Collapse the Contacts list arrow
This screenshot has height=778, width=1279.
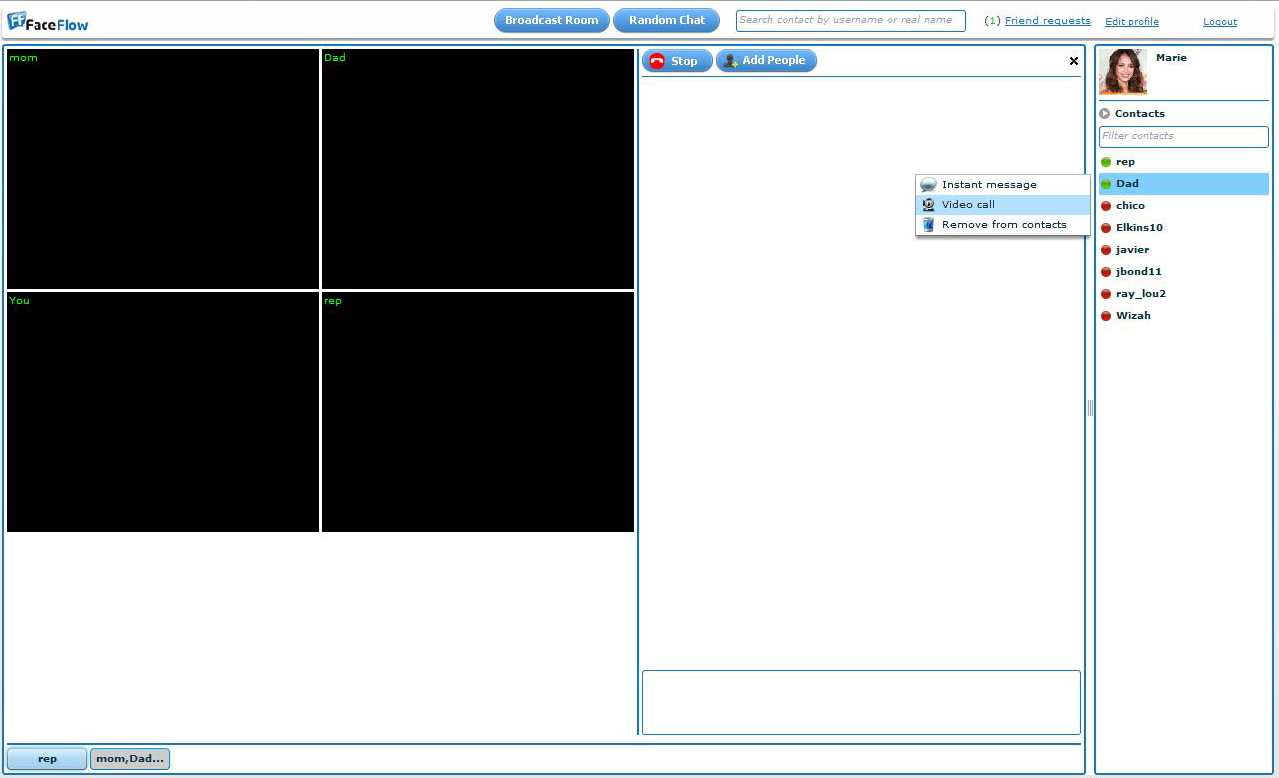[1105, 114]
